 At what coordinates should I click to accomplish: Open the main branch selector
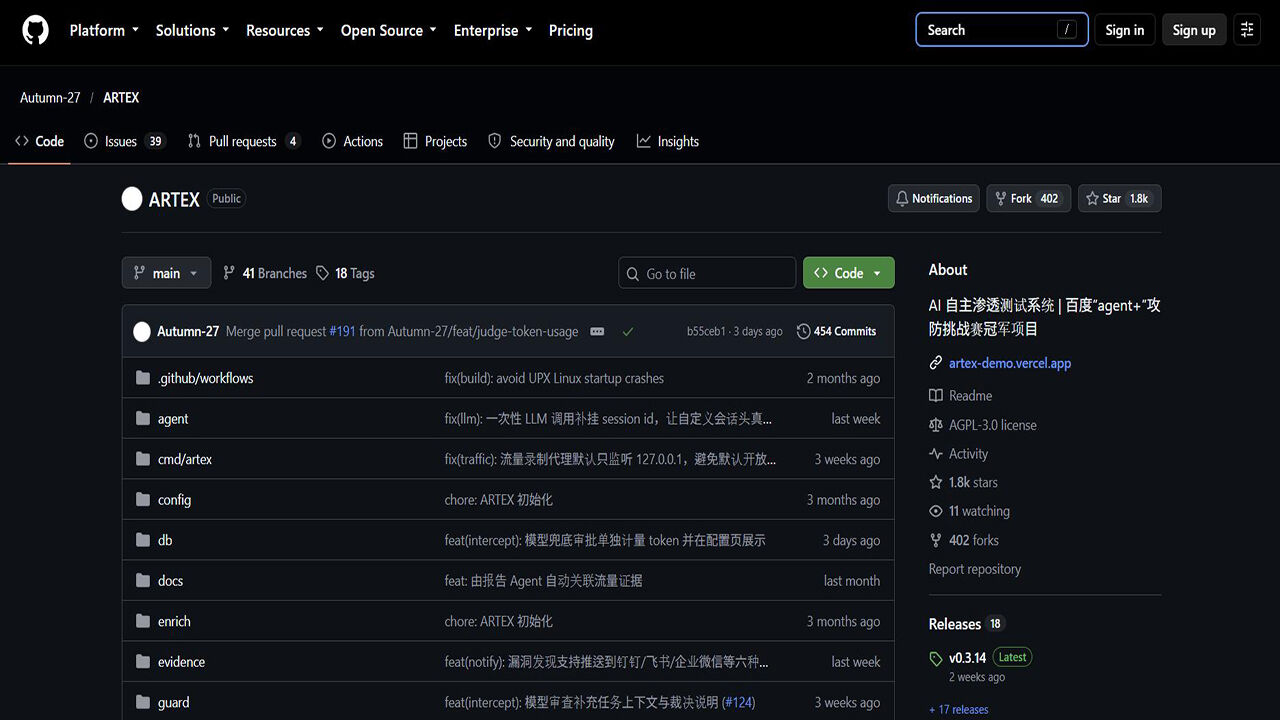click(166, 273)
